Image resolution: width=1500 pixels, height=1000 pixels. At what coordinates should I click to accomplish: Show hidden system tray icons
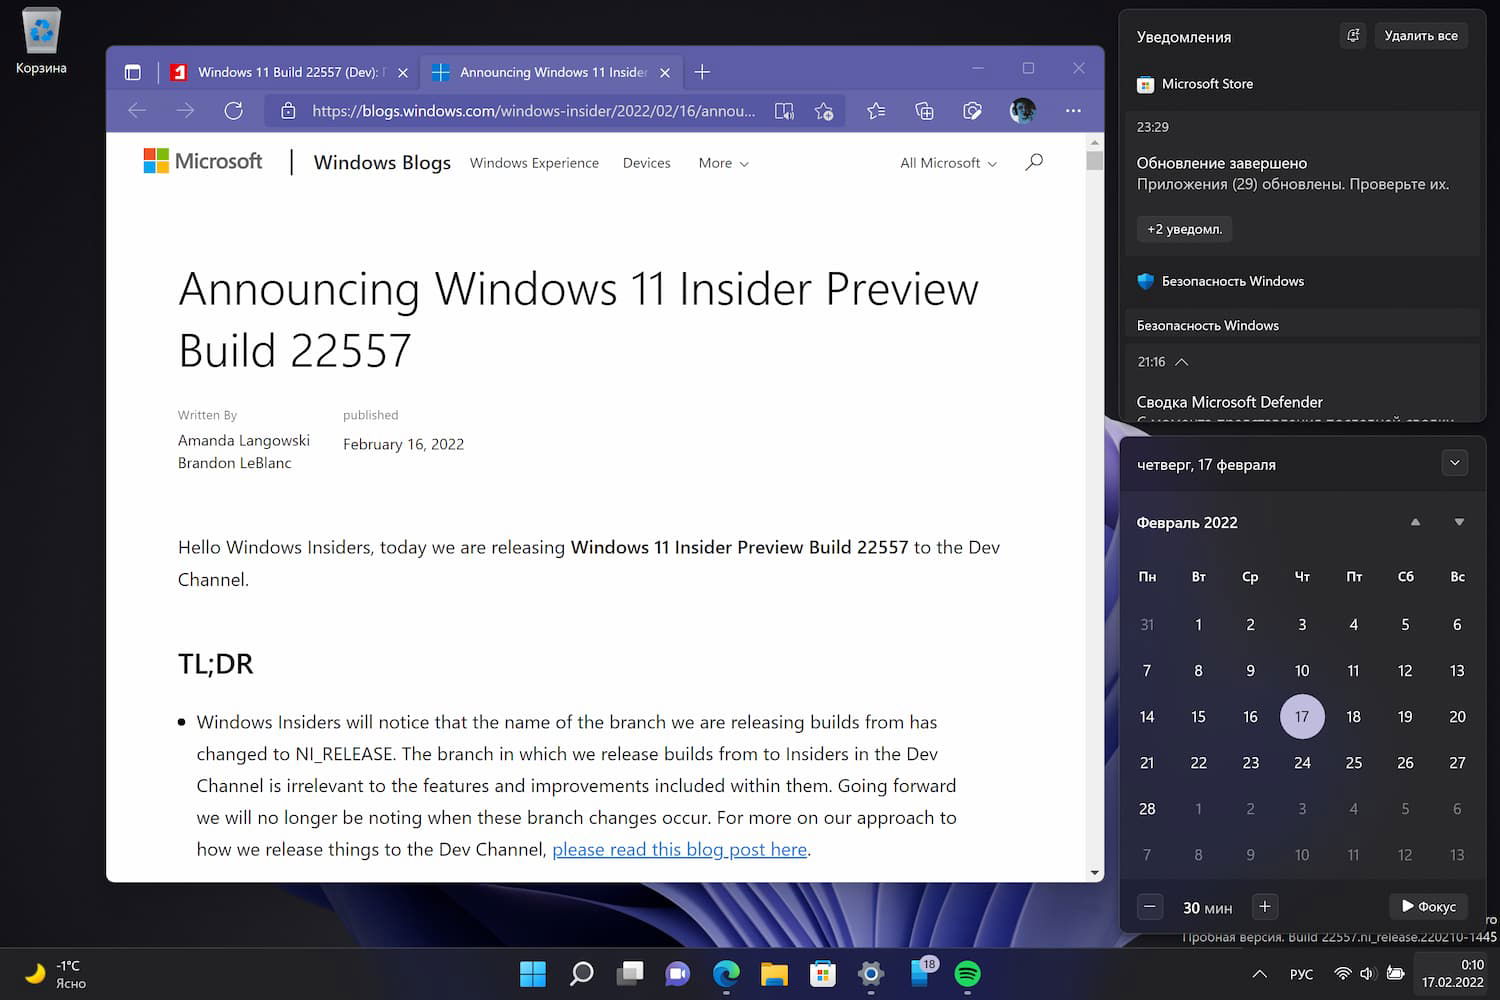[1260, 974]
